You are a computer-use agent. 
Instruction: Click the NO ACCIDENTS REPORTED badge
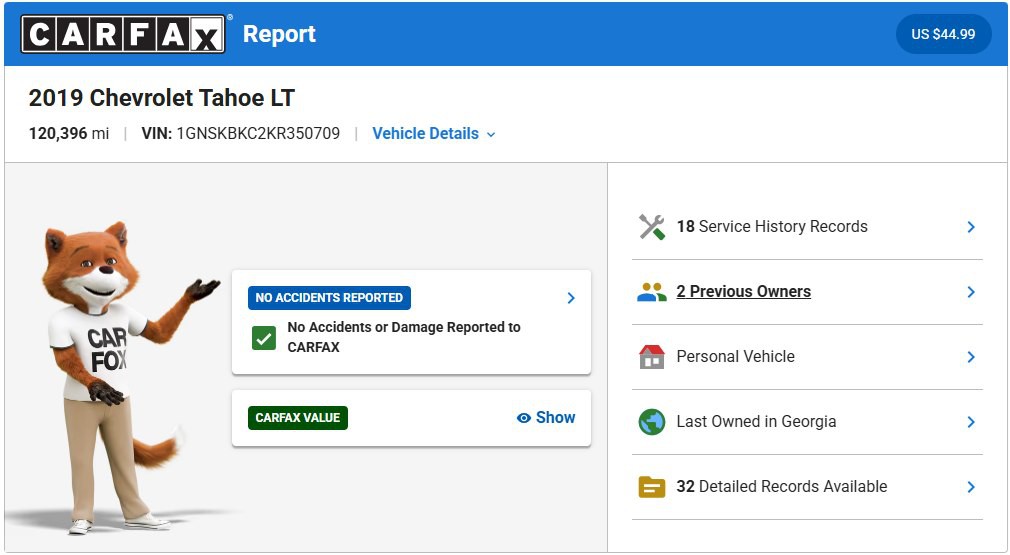pos(329,297)
